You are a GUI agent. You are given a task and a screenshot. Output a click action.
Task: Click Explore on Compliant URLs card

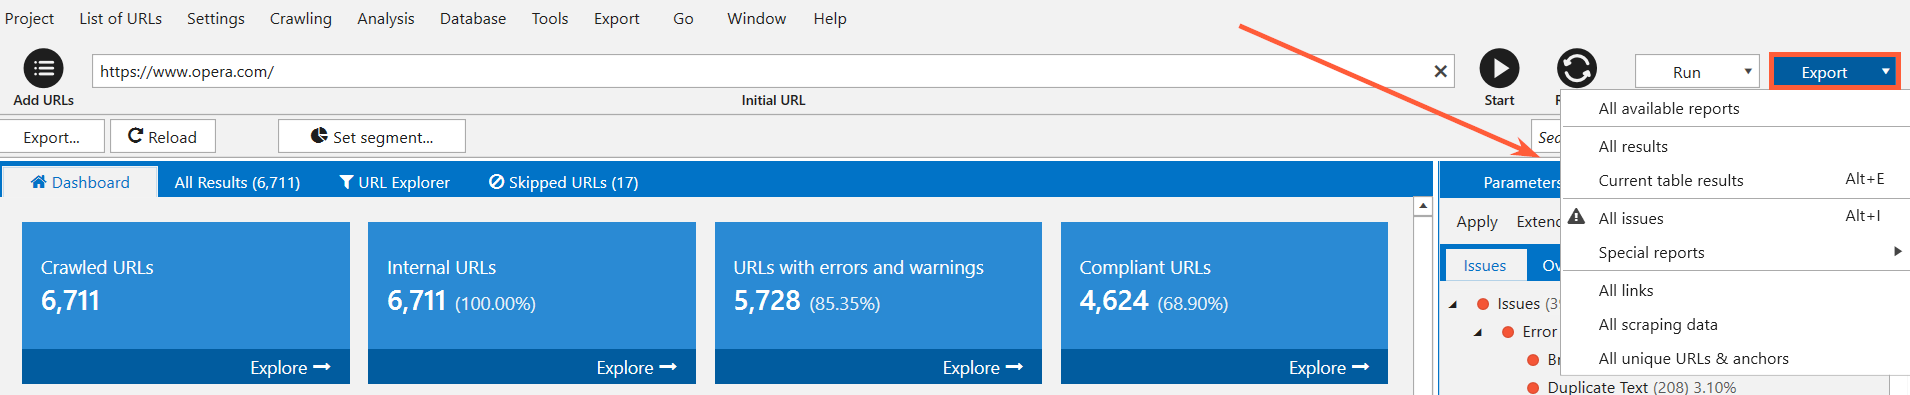[x=1328, y=367]
